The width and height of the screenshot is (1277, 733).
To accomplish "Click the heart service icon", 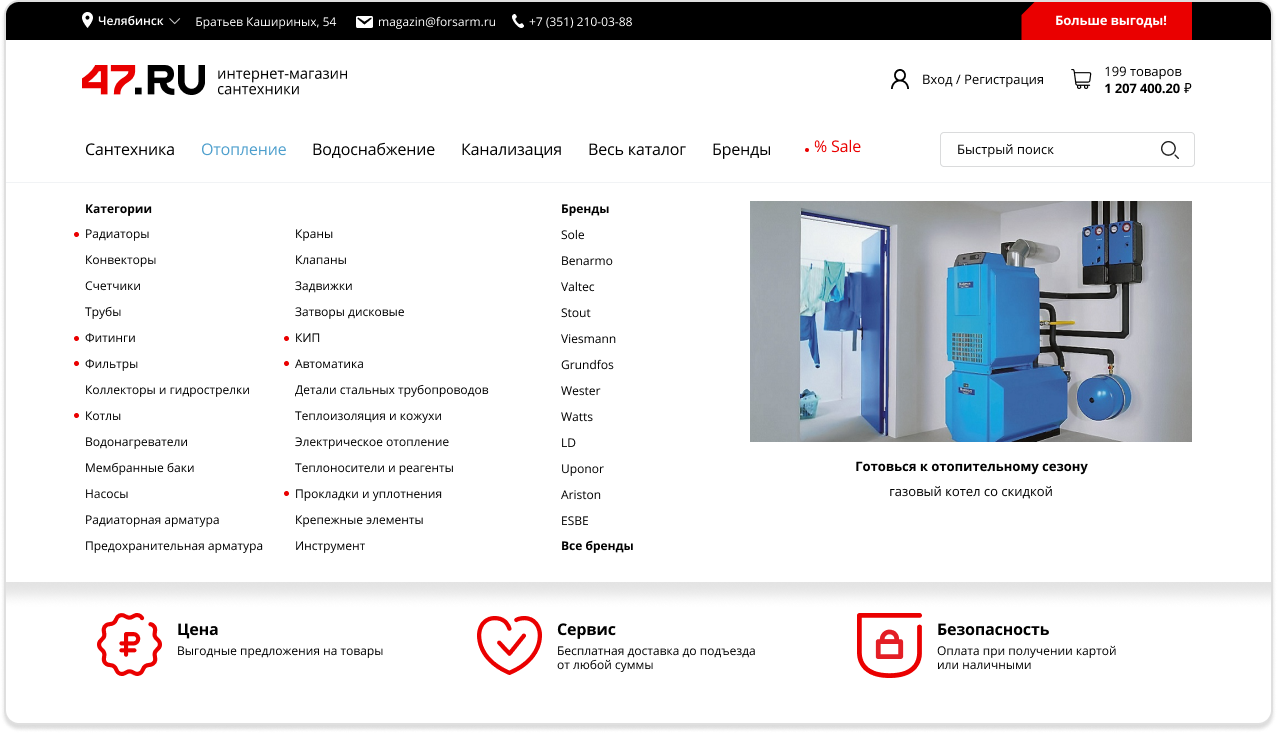I will pos(508,645).
